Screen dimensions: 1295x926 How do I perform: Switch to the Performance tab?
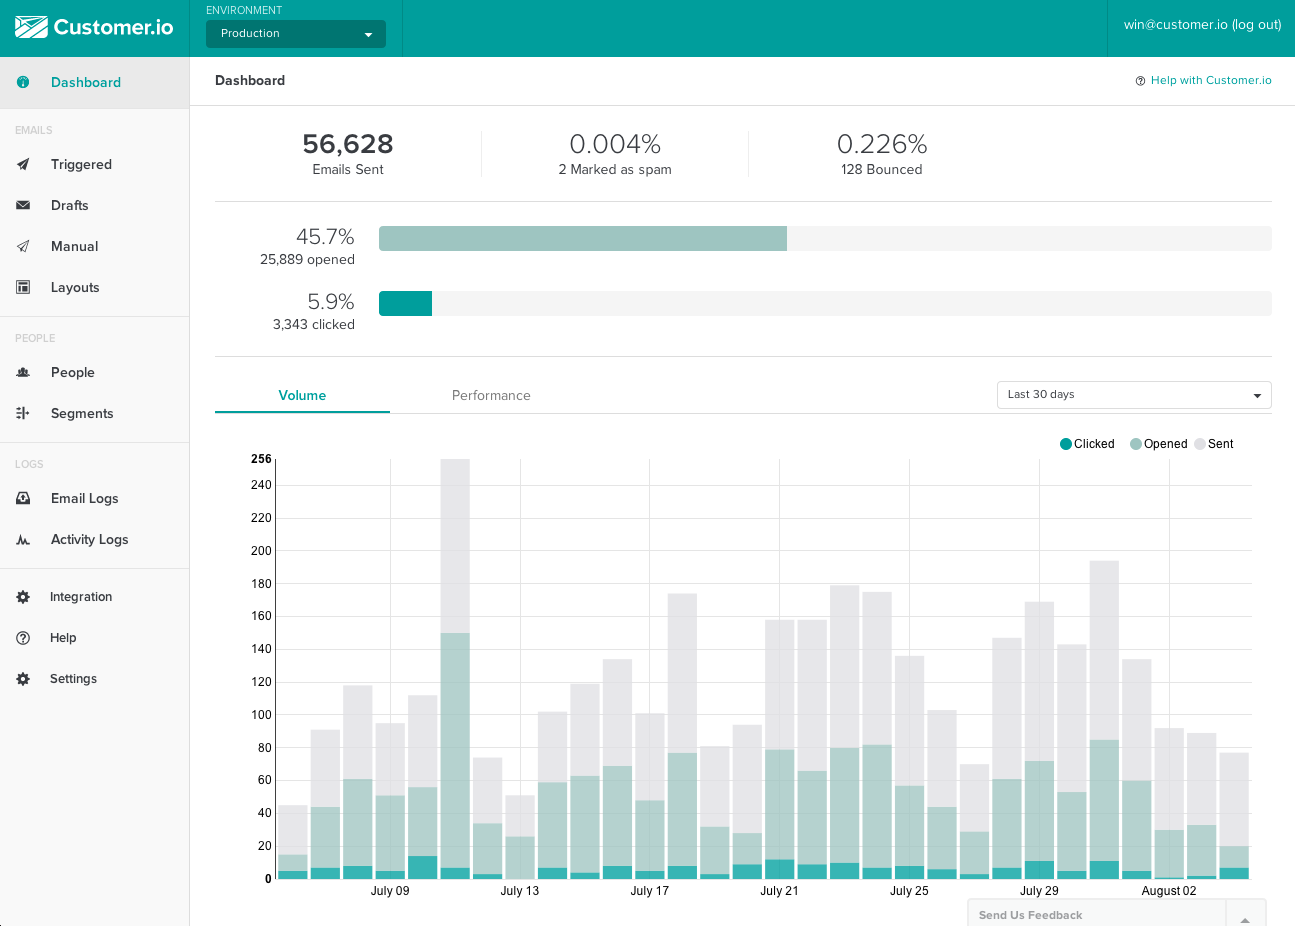click(491, 395)
